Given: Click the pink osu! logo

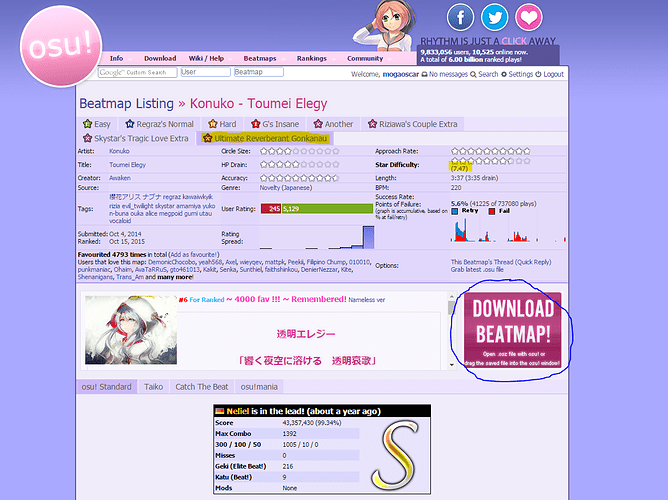Looking at the screenshot, I should tap(61, 46).
